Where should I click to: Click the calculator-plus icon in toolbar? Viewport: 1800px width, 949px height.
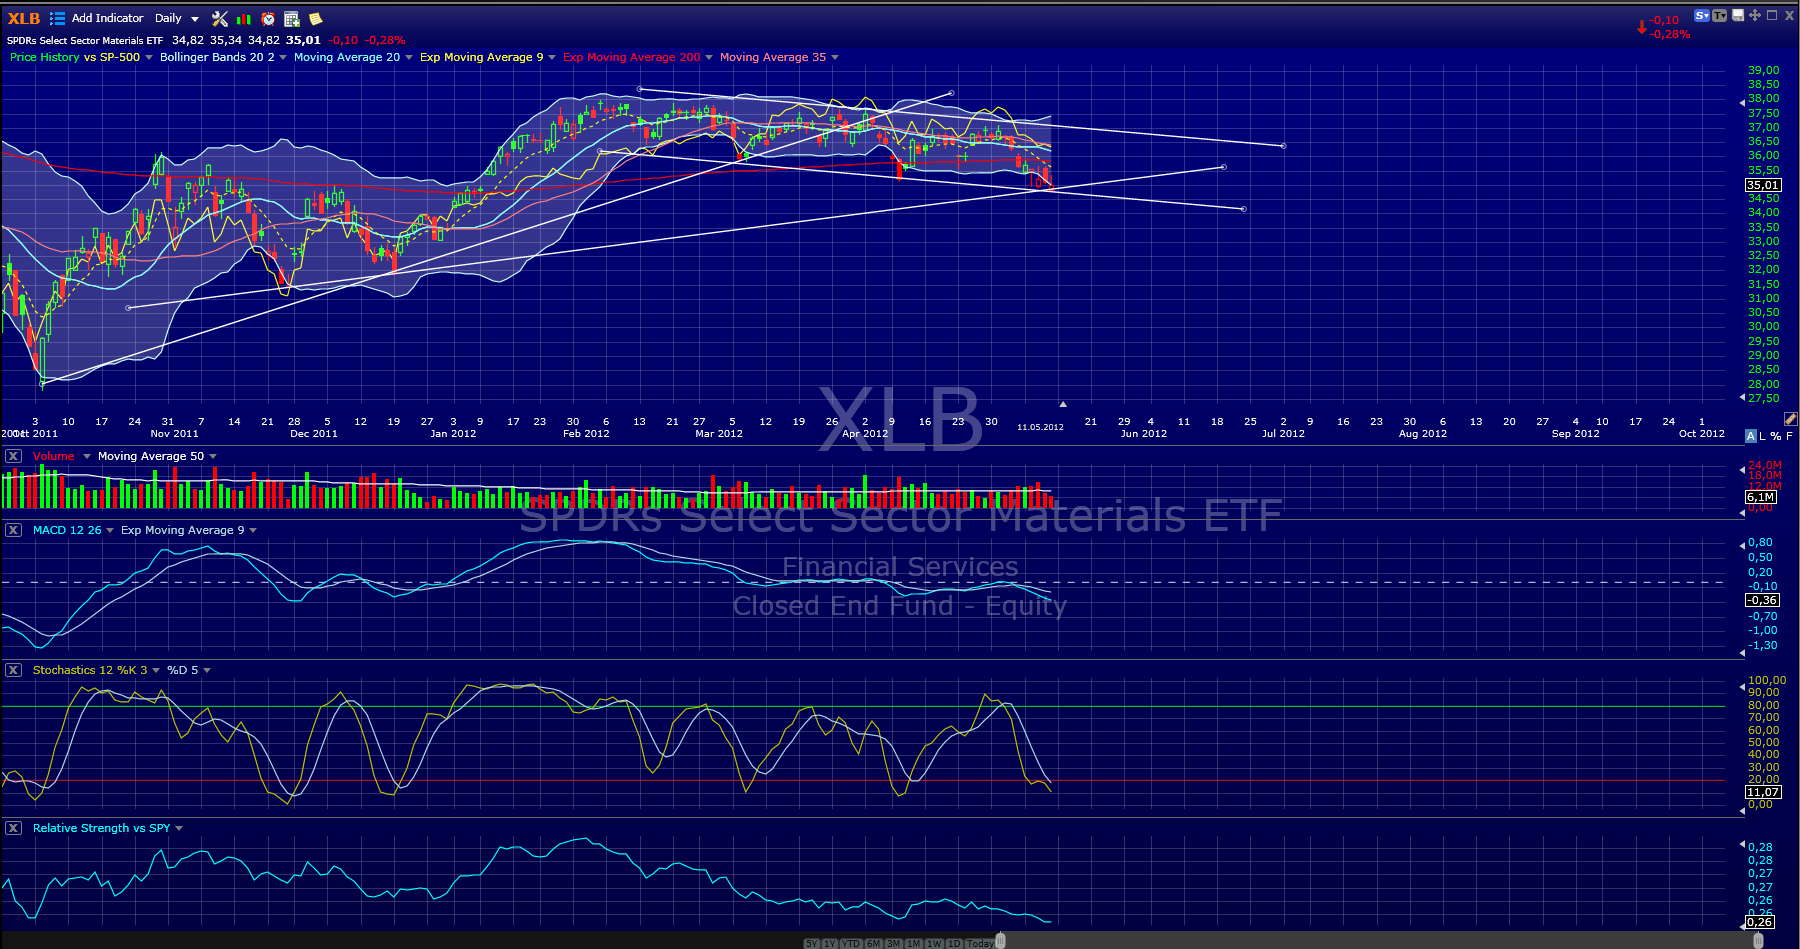[x=292, y=18]
